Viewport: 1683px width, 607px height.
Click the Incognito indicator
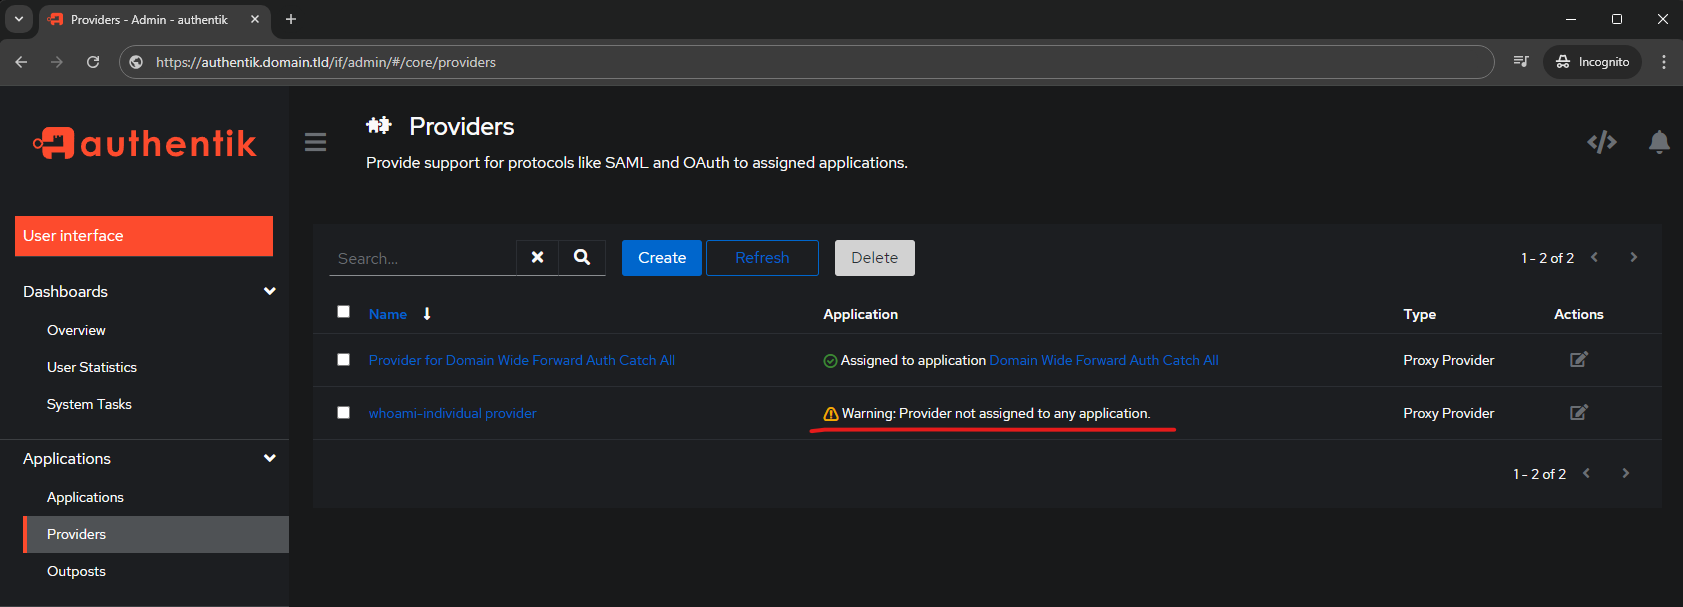tap(1593, 62)
